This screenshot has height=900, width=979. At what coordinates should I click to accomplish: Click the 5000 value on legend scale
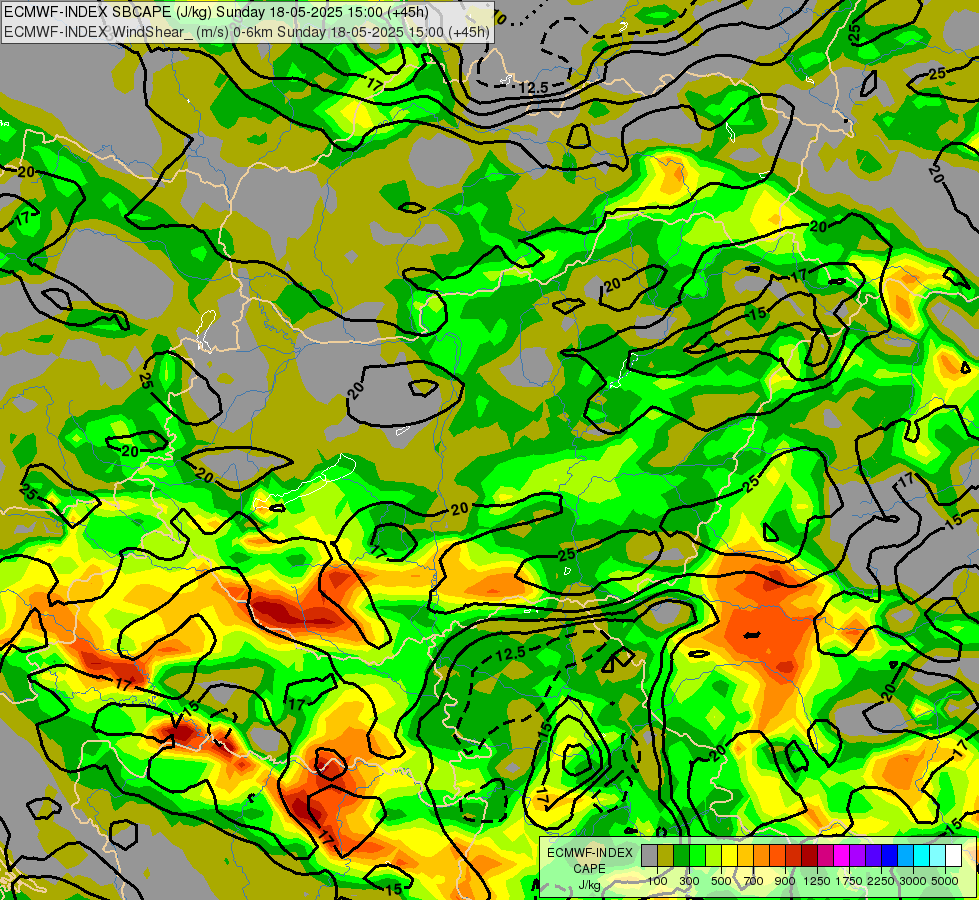pos(945,881)
